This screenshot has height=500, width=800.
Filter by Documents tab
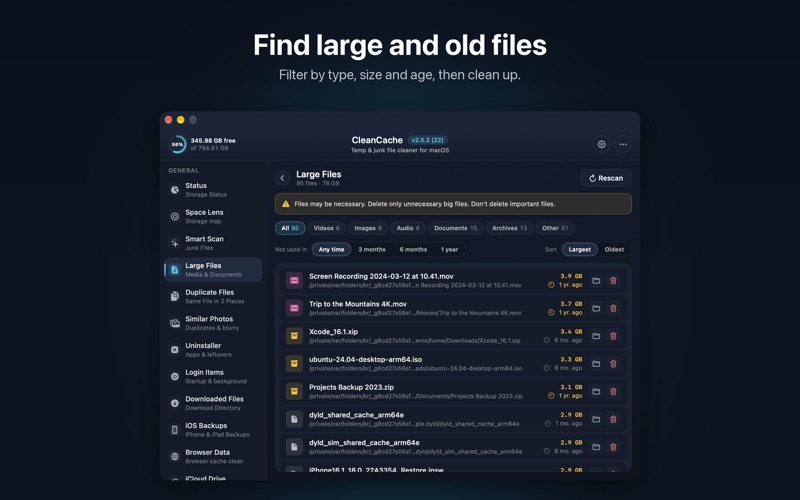click(455, 228)
